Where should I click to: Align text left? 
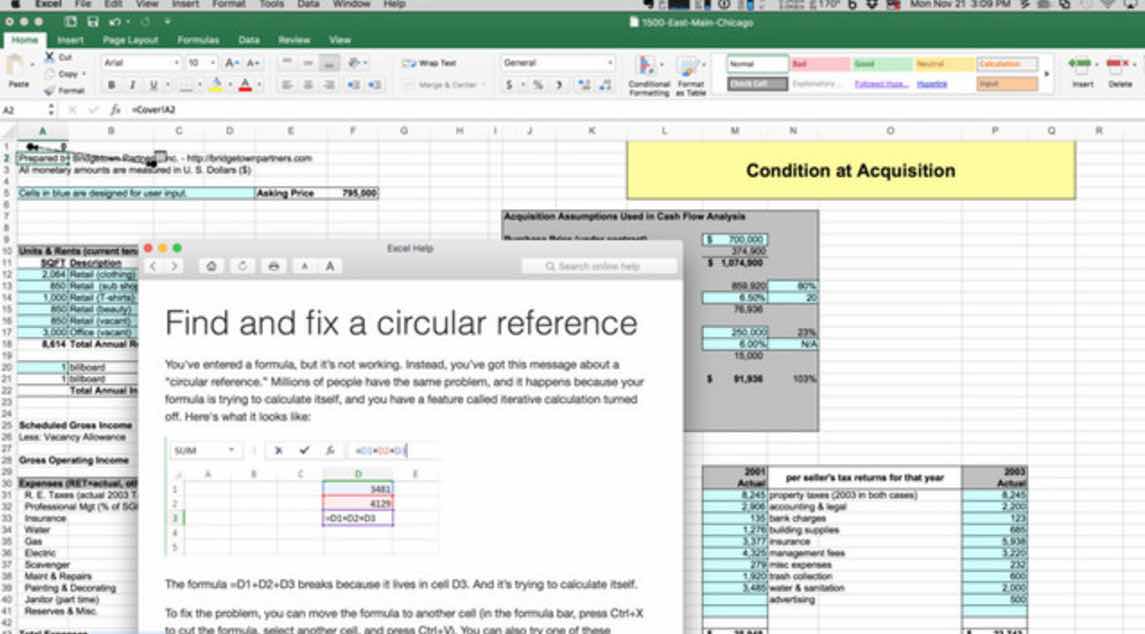click(x=287, y=85)
